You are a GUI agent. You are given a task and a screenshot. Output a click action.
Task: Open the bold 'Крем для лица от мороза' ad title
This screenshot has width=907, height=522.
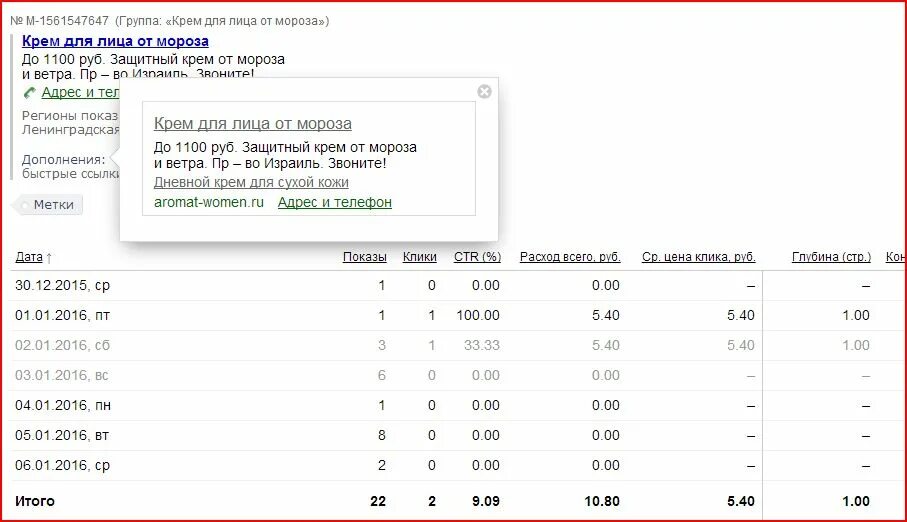tap(115, 41)
